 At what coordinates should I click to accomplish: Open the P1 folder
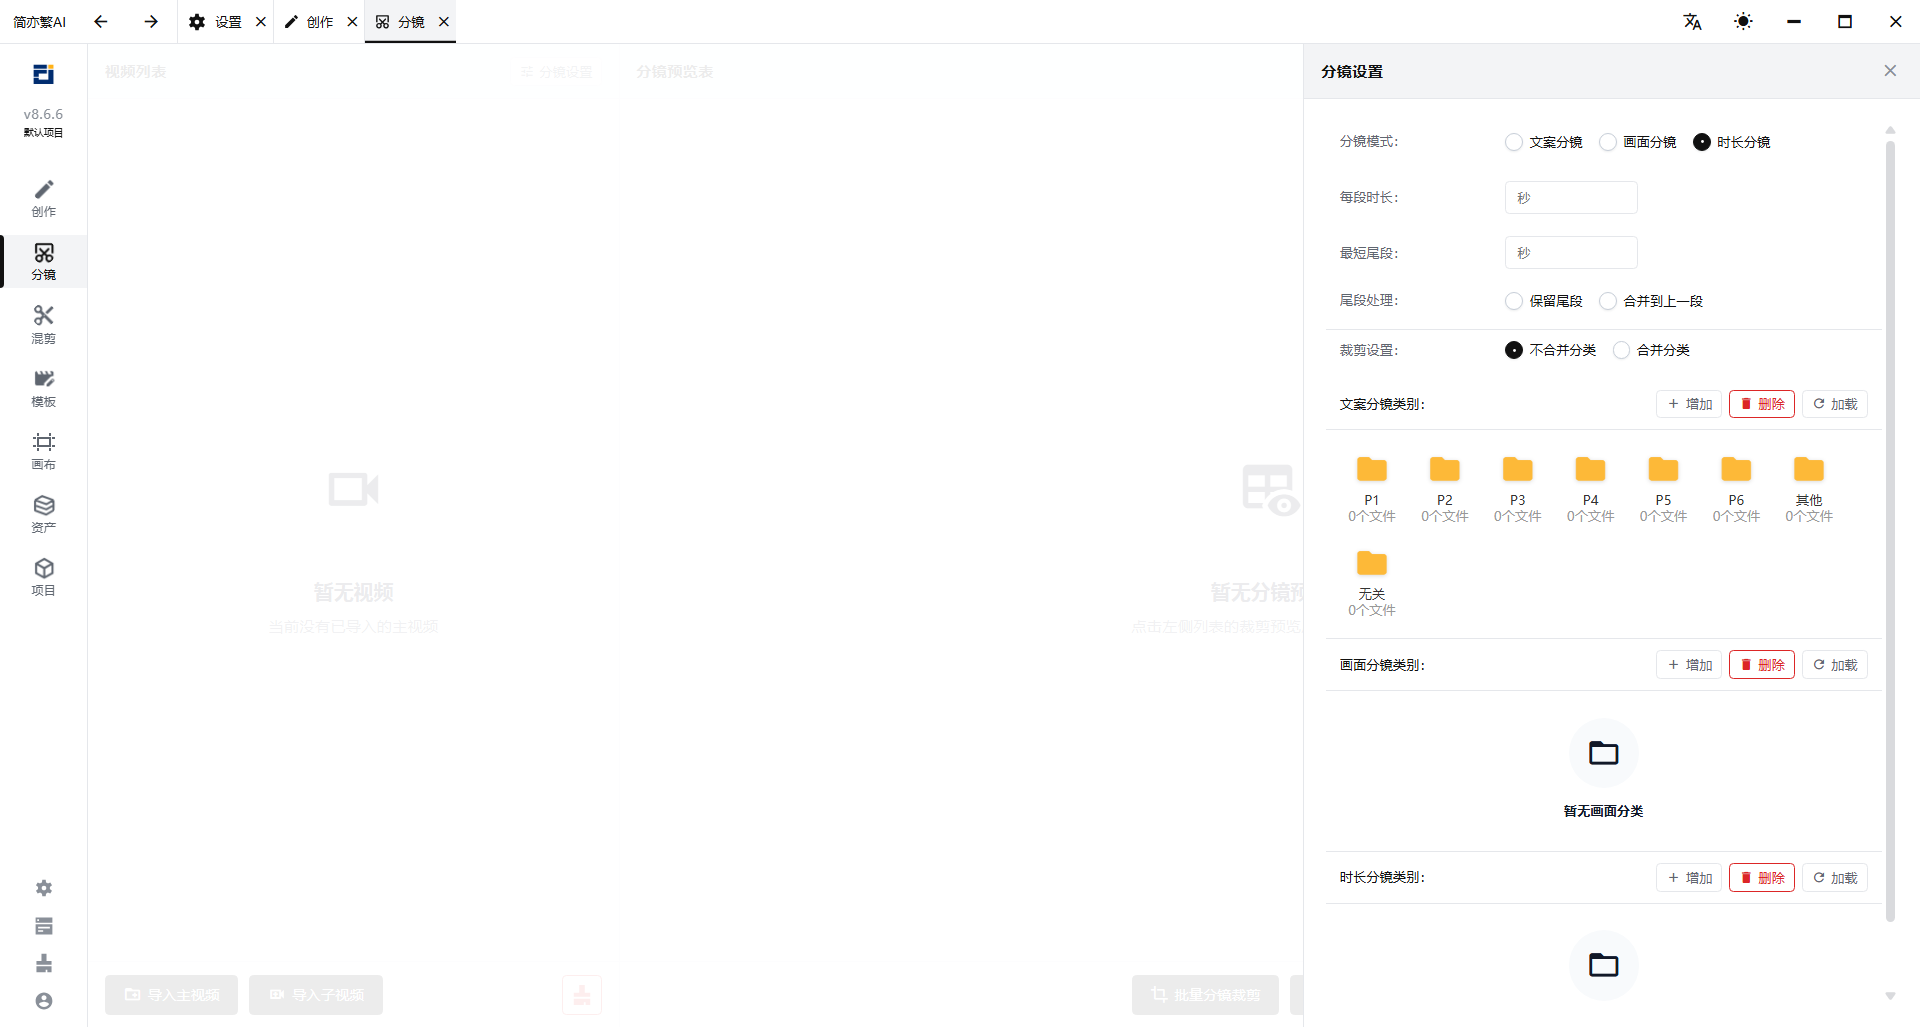click(x=1371, y=489)
